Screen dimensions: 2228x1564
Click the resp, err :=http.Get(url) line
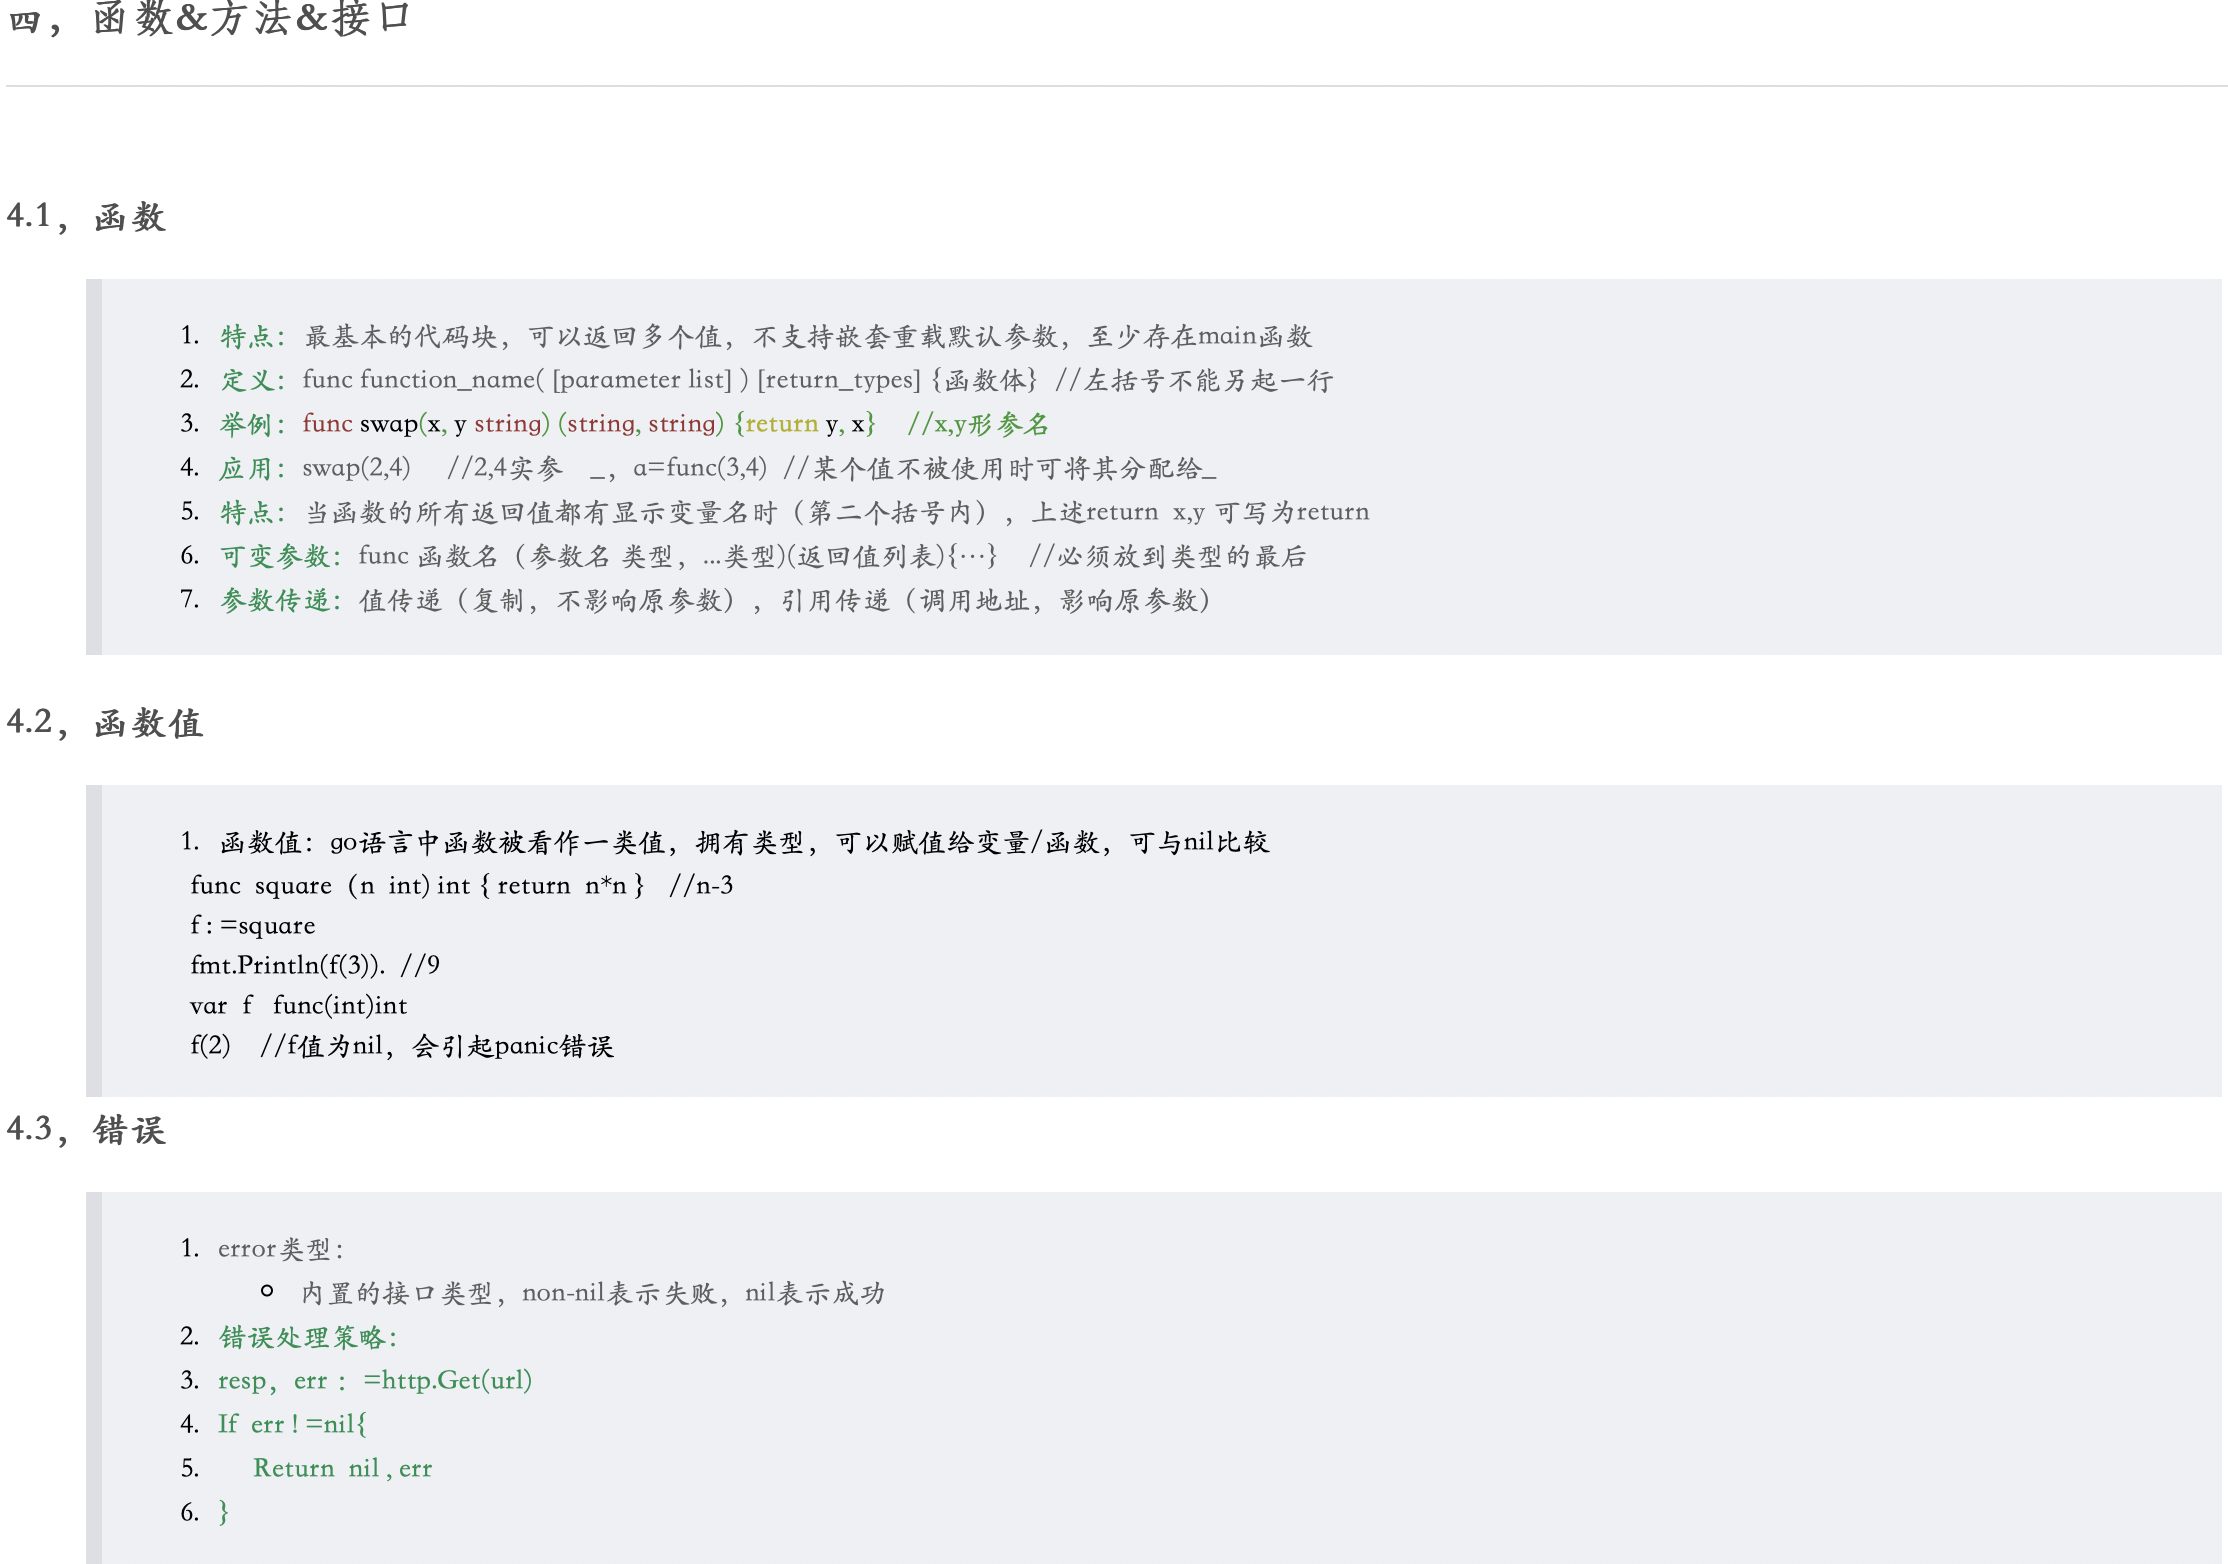(375, 1381)
